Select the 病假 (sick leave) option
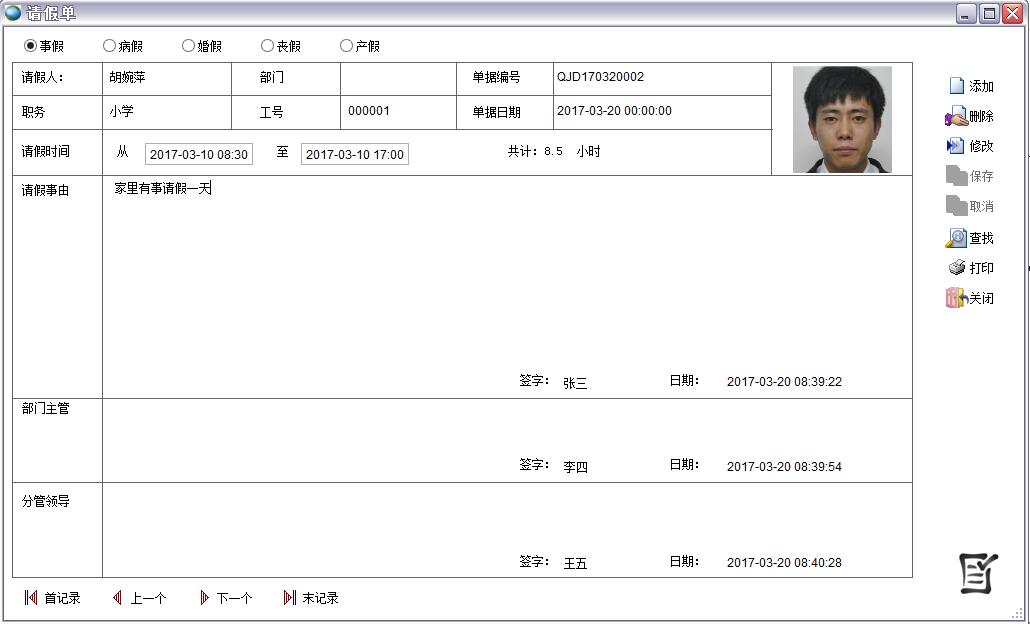This screenshot has width=1030, height=624. 108,45
